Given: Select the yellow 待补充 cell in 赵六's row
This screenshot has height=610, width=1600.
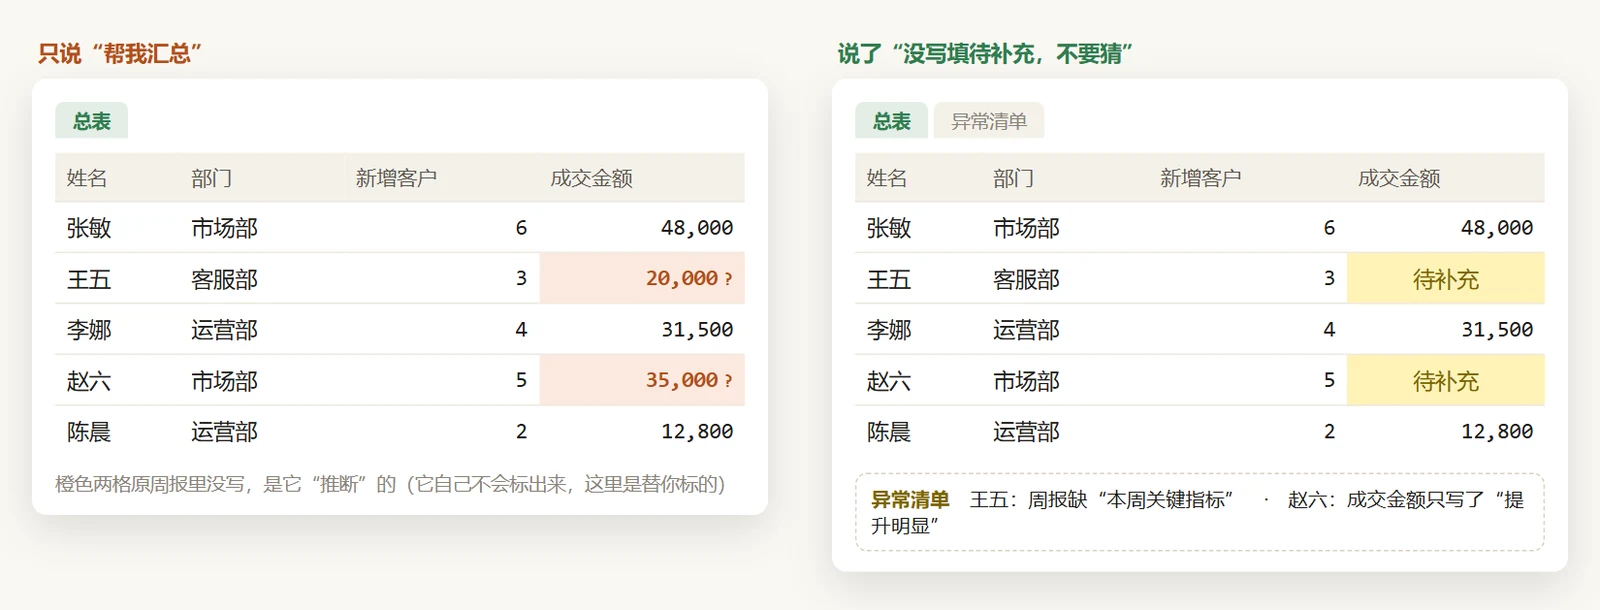Looking at the screenshot, I should (1445, 380).
